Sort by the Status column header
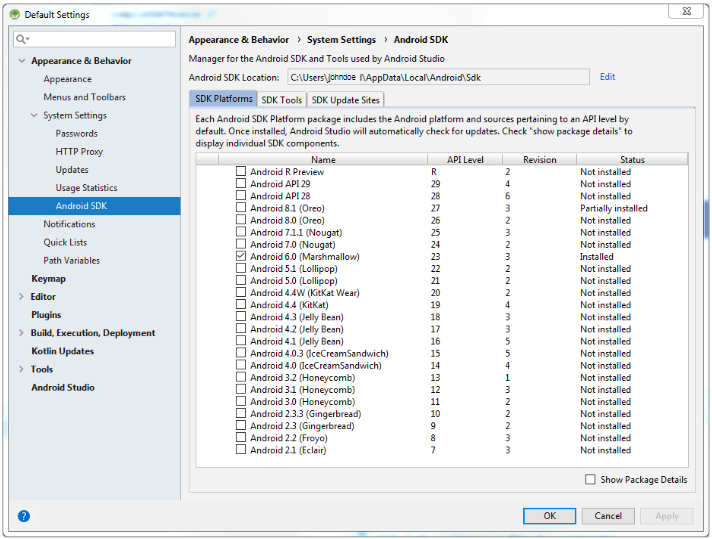The height and width of the screenshot is (539, 712). tap(632, 159)
